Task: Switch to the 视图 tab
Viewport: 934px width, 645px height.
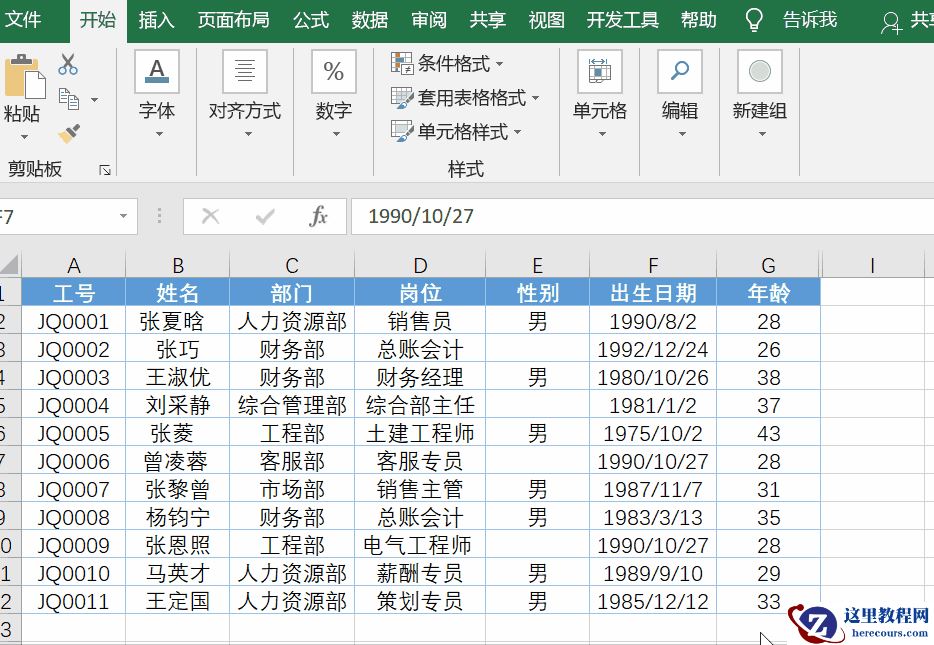Action: click(546, 20)
